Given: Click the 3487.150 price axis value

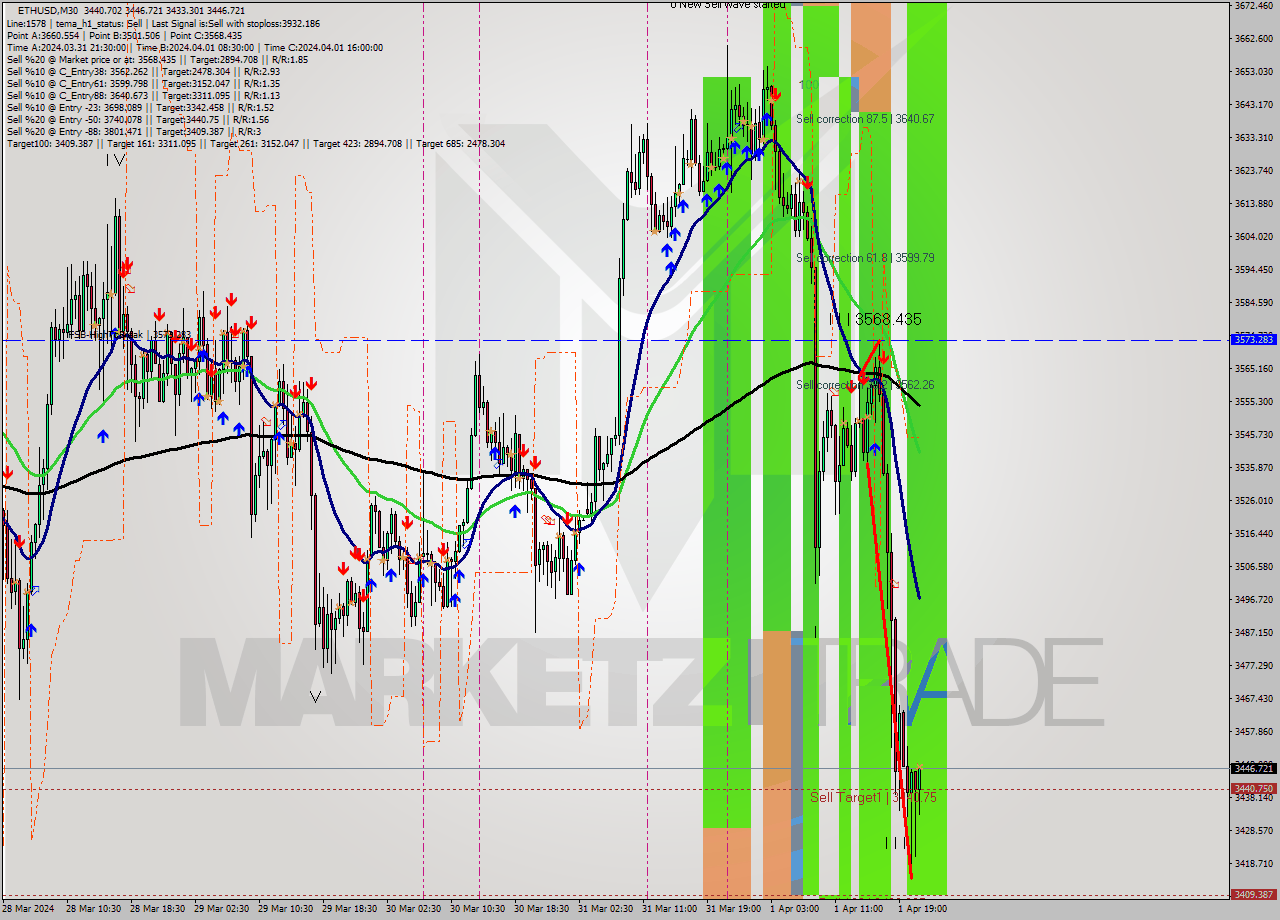Looking at the screenshot, I should (1253, 632).
